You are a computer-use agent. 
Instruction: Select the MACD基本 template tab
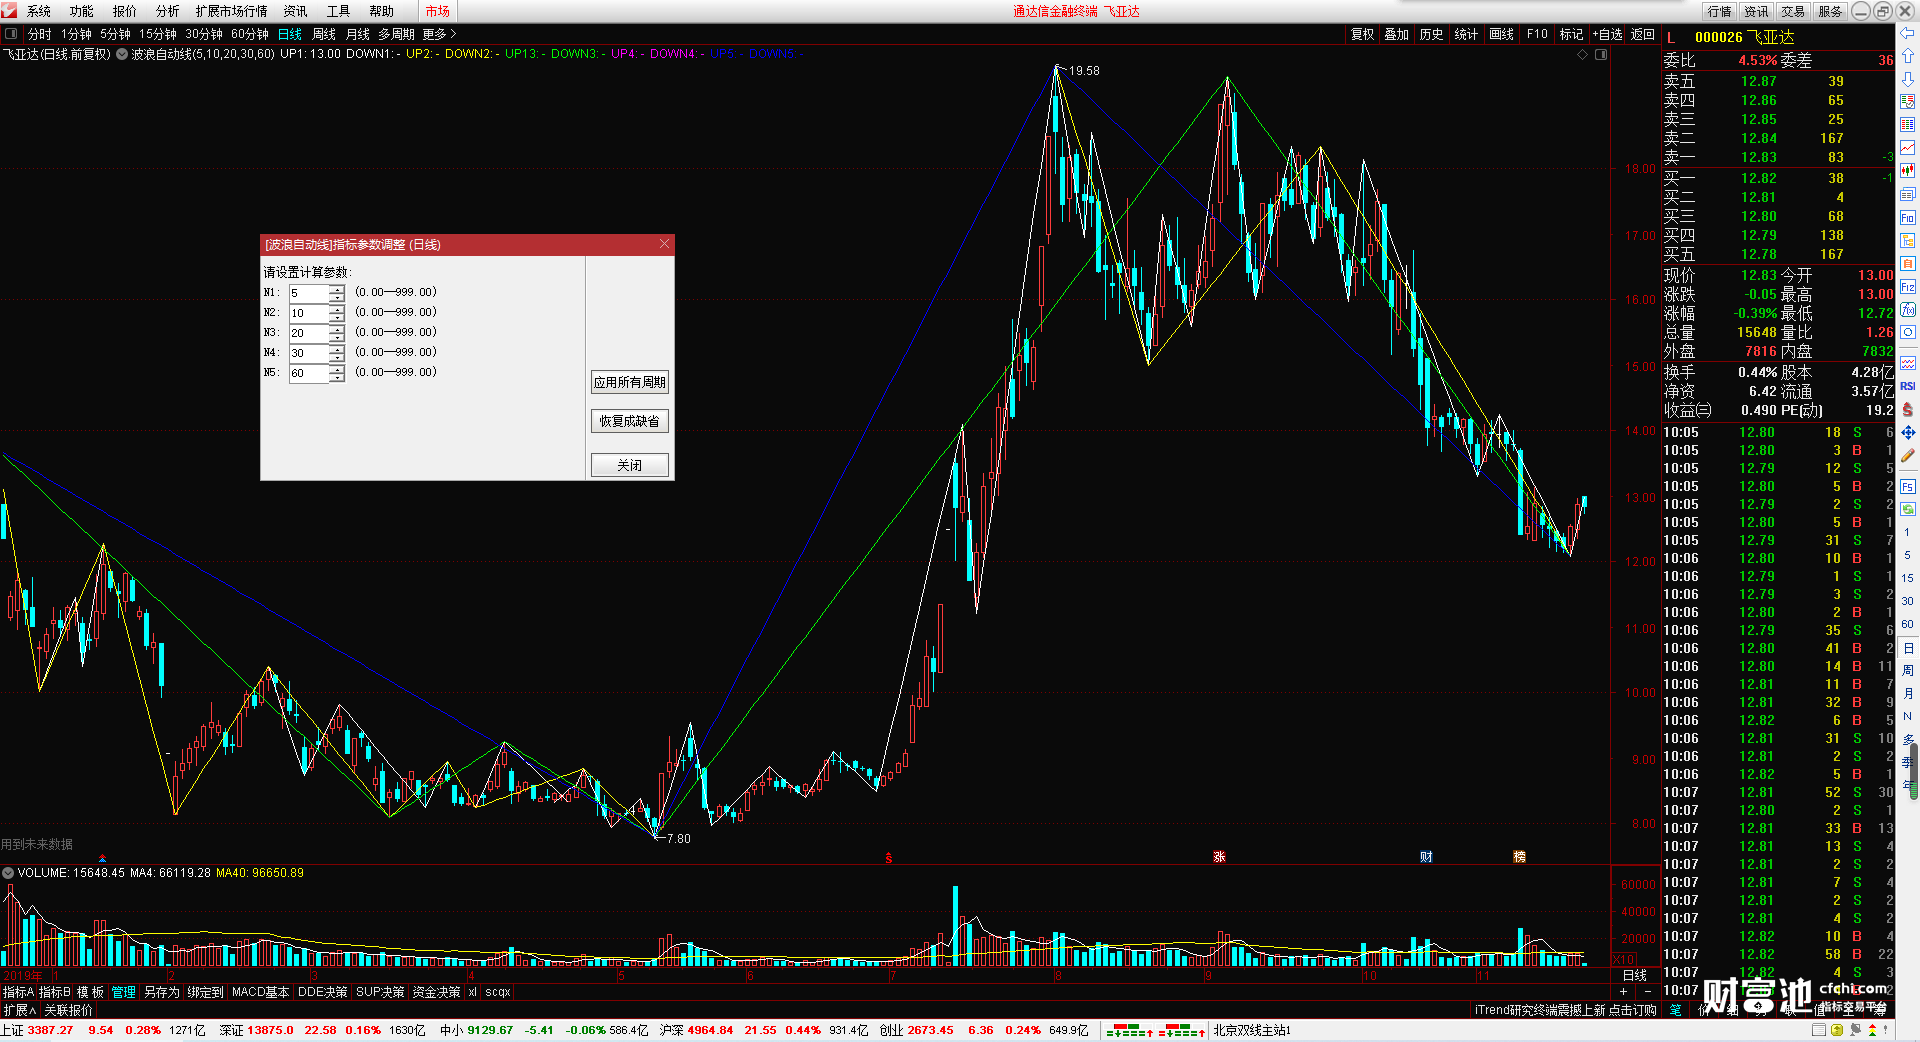coord(260,992)
